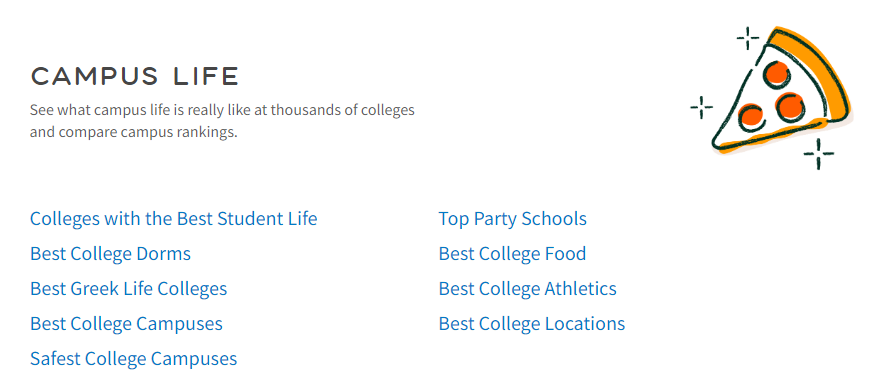Click the lower-left pepperoni on the pizza
Screen dimensions: 870x383
coord(751,115)
